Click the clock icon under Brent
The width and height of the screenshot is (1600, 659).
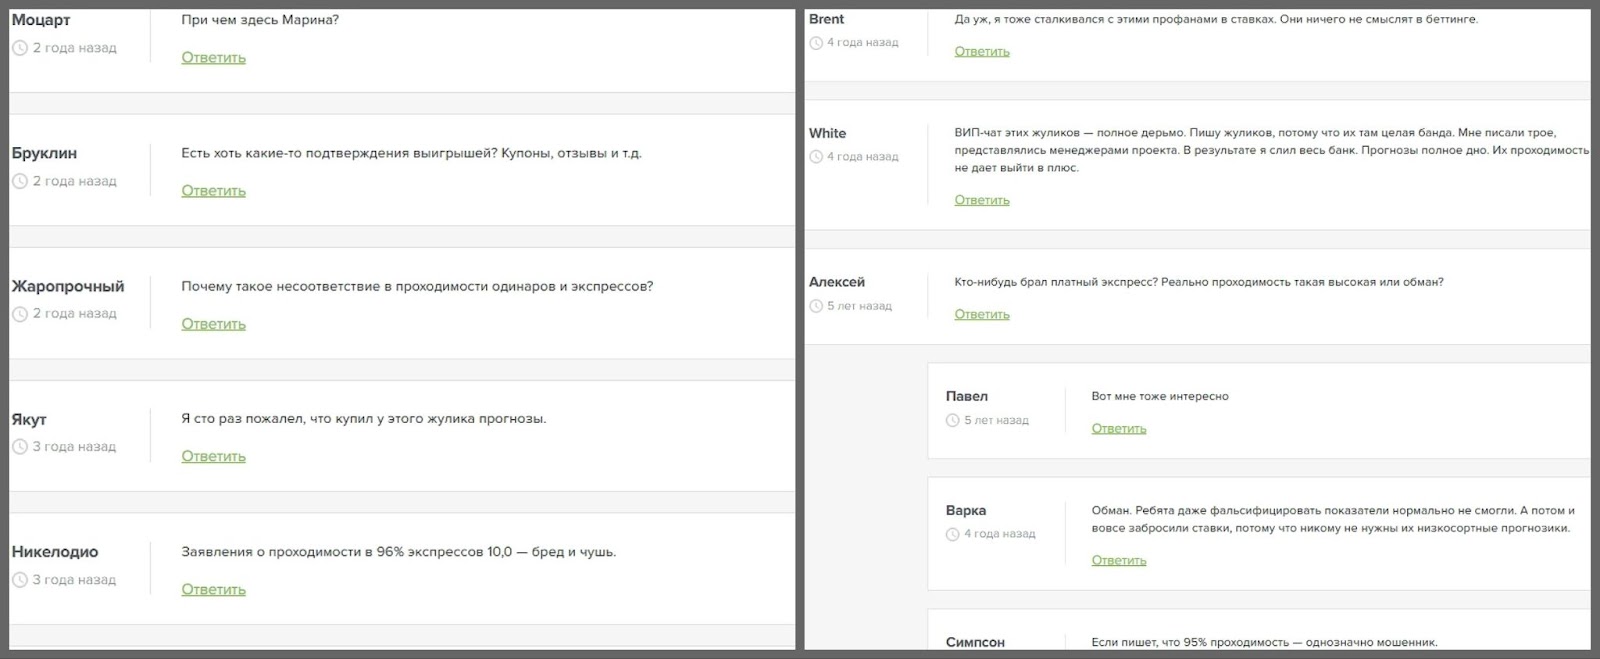pos(816,43)
